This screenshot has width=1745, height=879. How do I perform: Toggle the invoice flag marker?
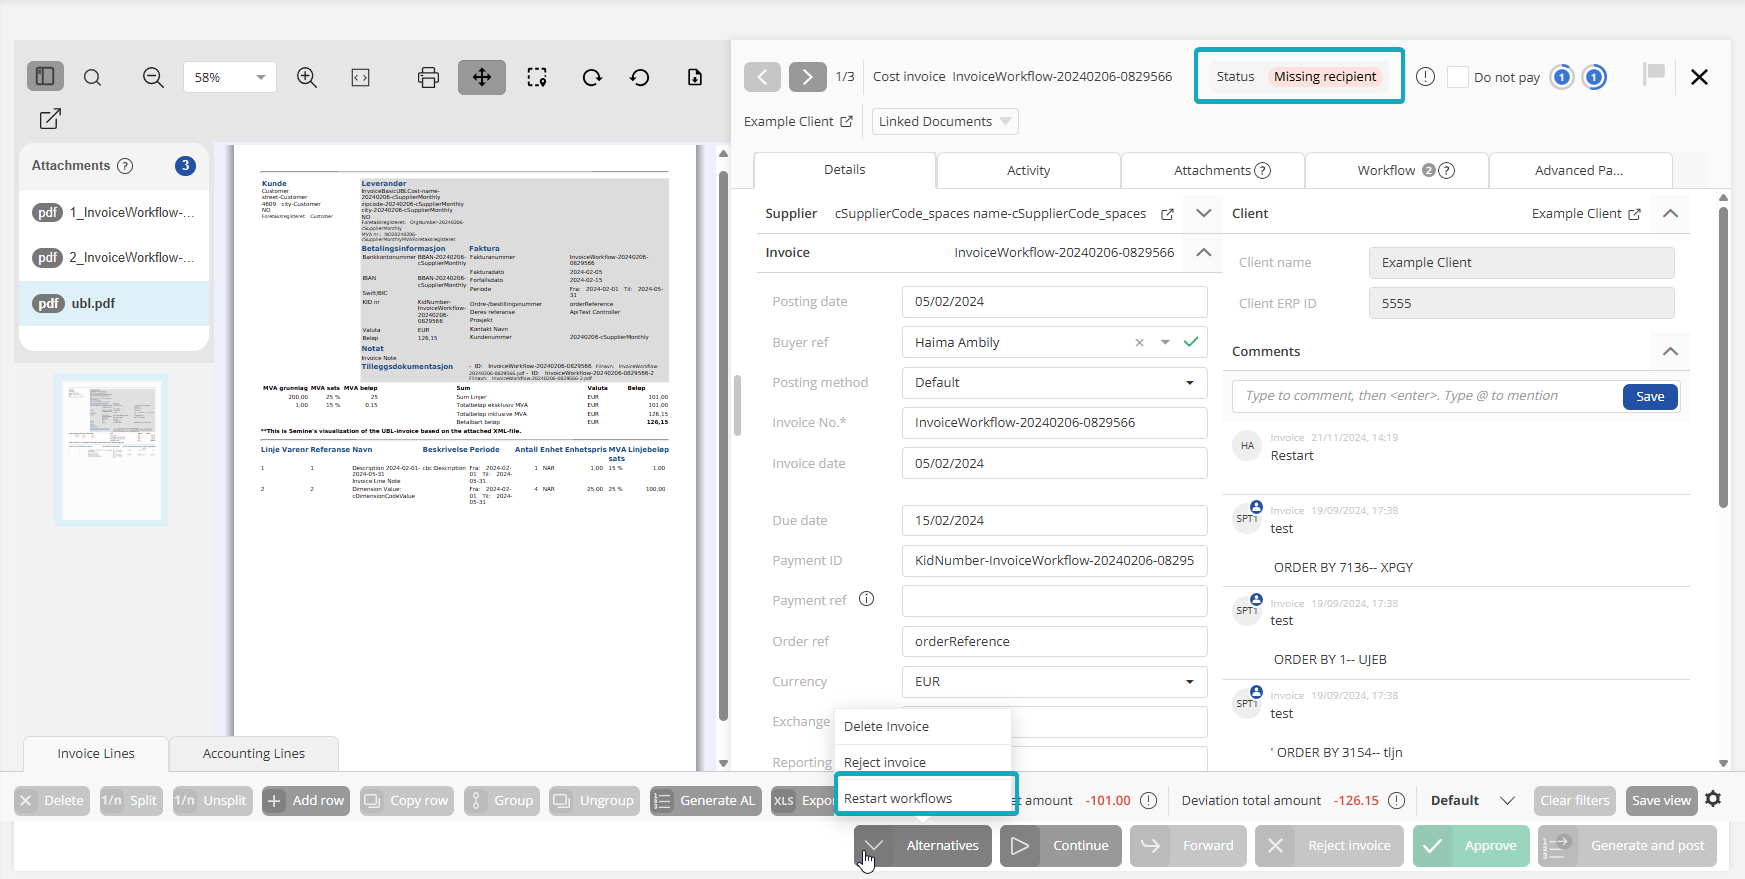(1654, 74)
